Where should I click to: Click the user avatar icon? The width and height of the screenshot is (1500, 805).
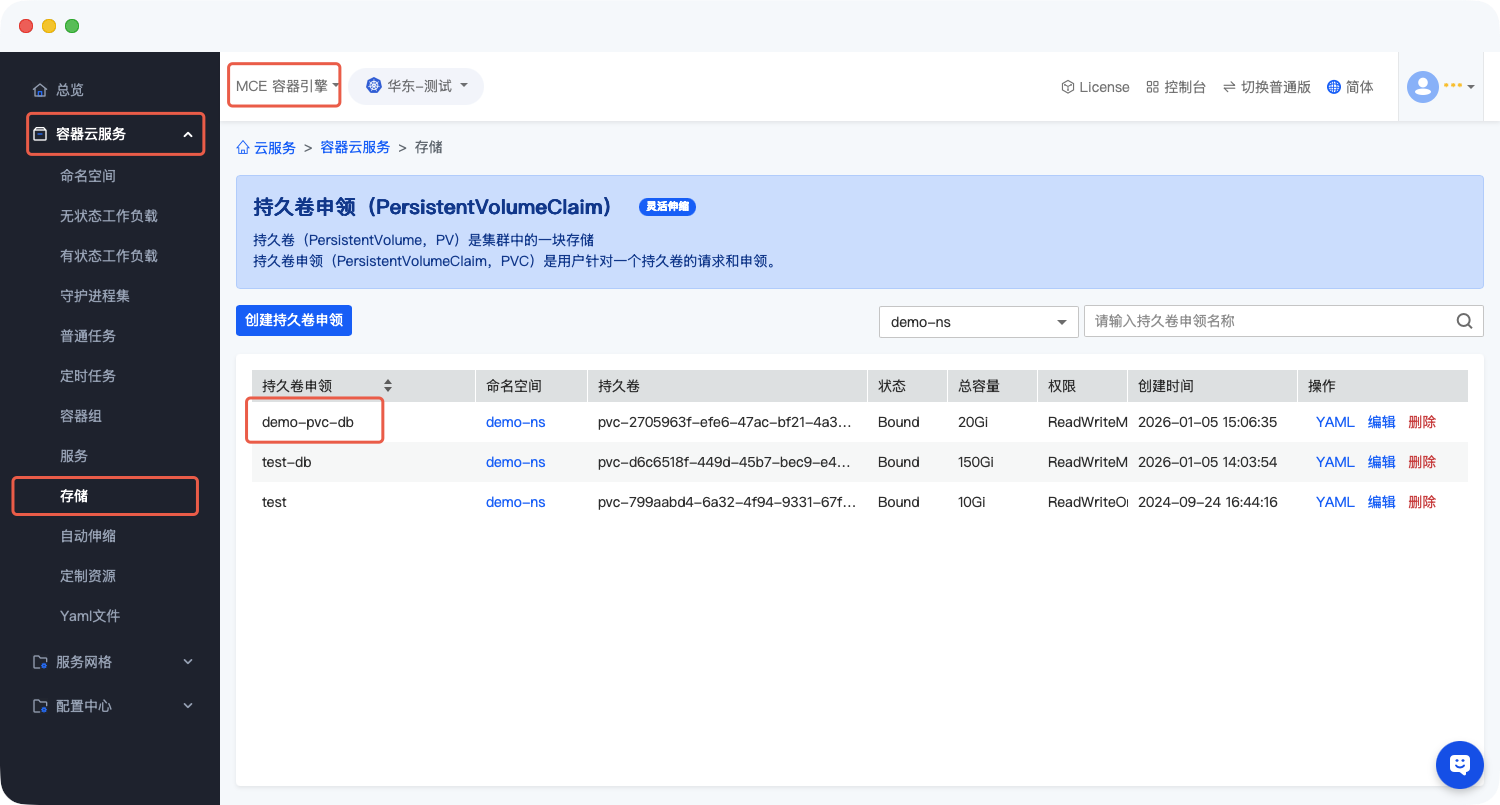click(x=1422, y=87)
